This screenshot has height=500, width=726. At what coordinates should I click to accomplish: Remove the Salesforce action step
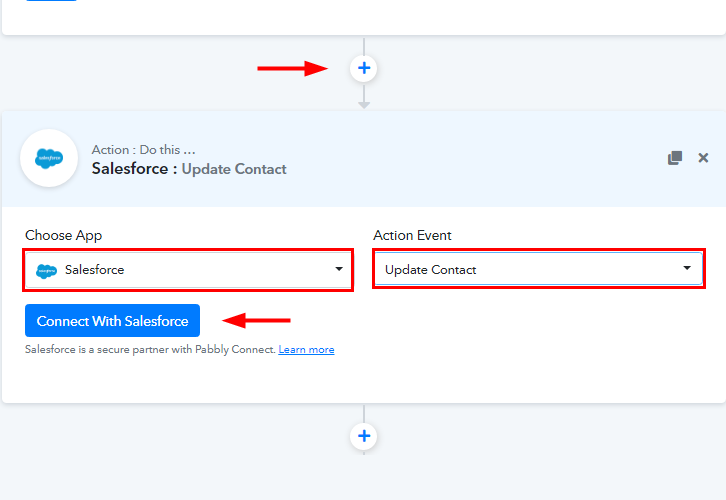(703, 158)
